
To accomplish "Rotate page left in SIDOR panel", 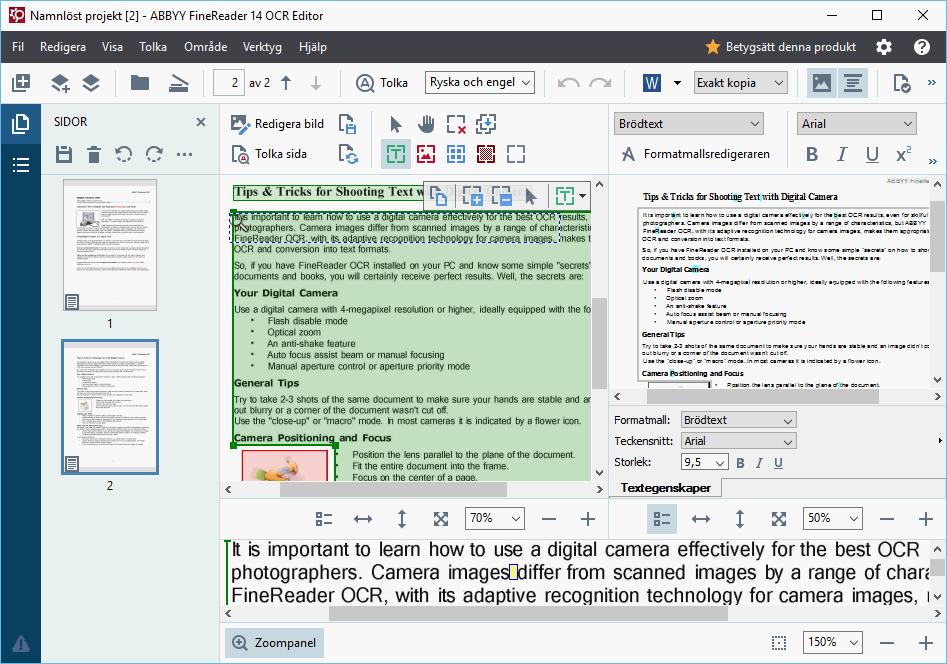I will 124,155.
